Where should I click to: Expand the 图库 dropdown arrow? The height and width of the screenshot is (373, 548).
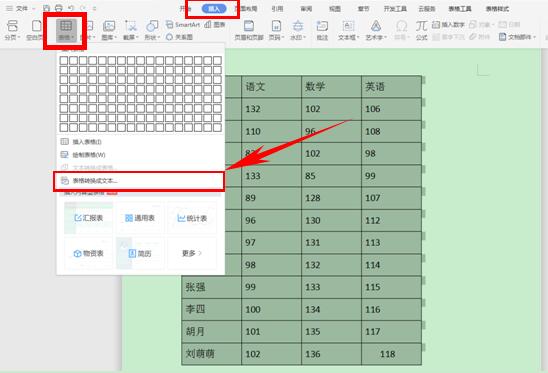(116, 37)
